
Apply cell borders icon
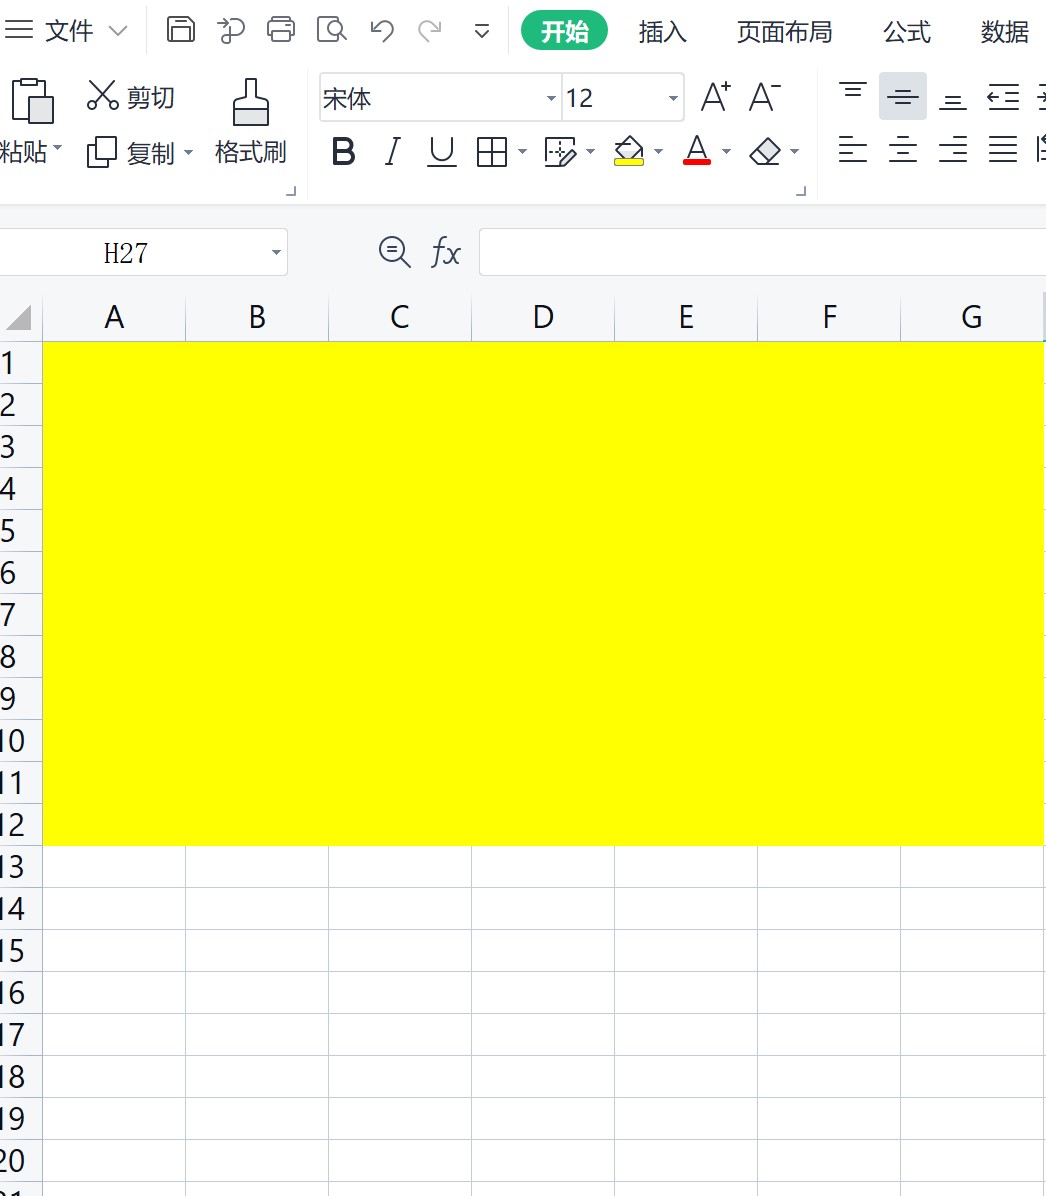[491, 152]
